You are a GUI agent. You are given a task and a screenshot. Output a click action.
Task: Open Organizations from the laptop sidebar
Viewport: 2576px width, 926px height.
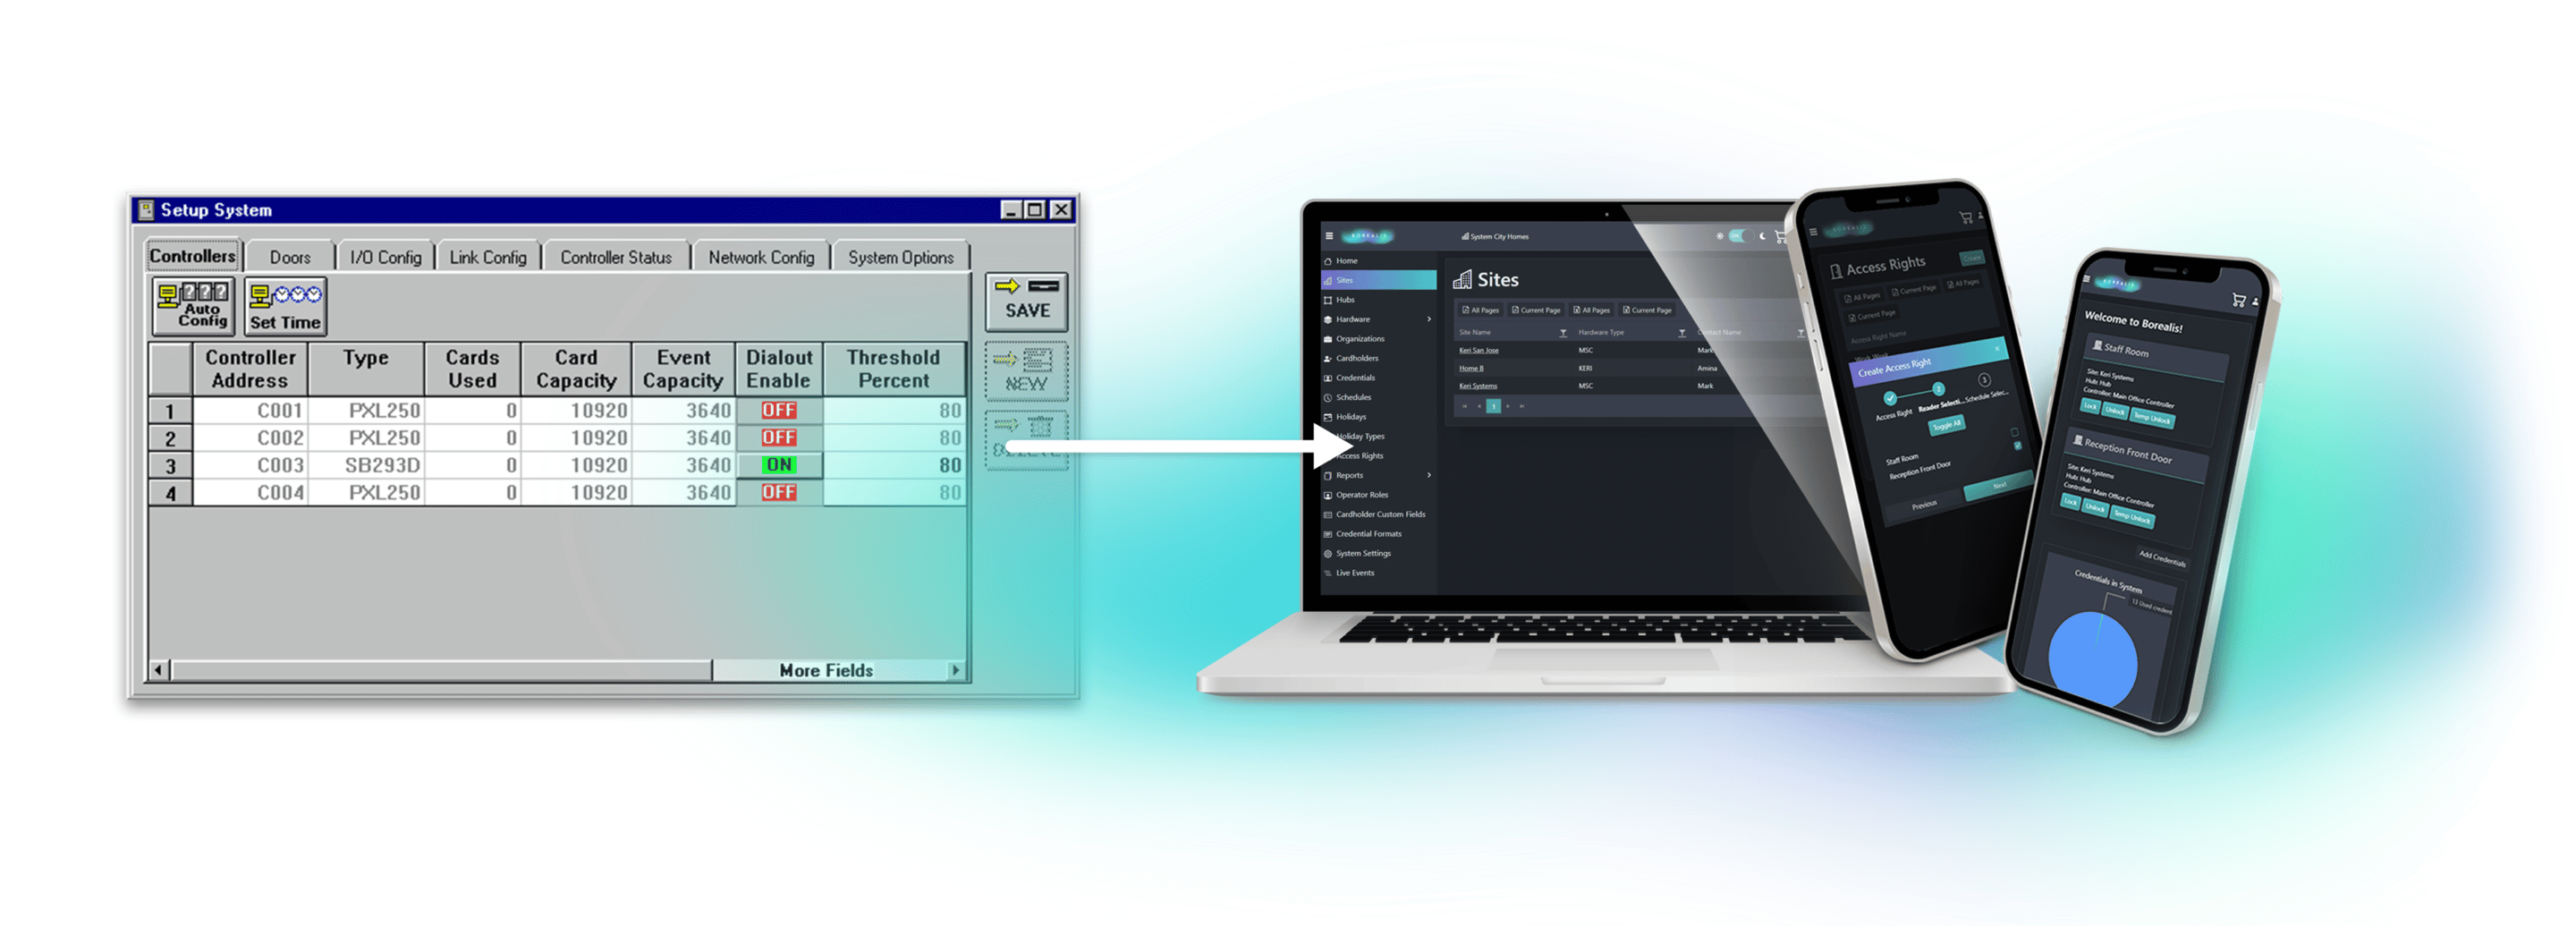pyautogui.click(x=1378, y=339)
